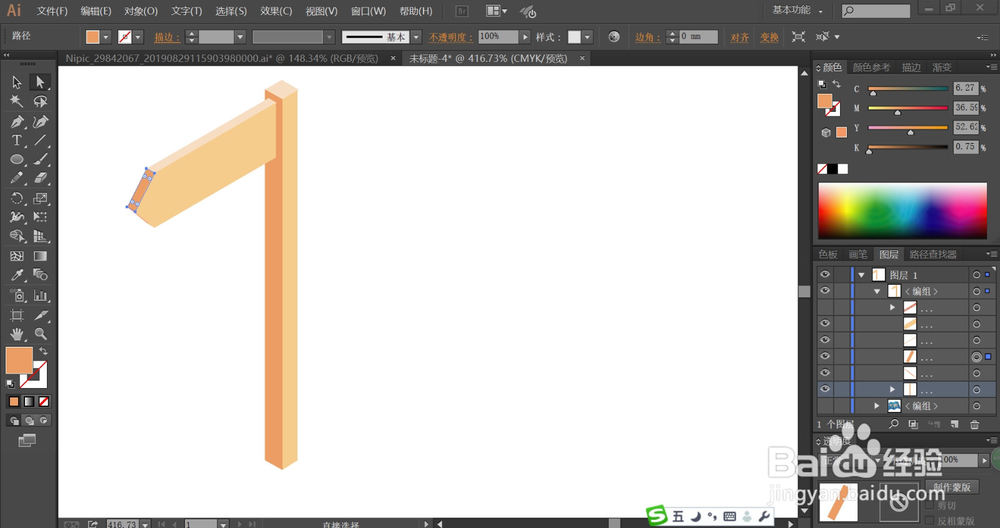Open the fill color dropdown in control bar
This screenshot has height=528, width=1000.
[106, 37]
